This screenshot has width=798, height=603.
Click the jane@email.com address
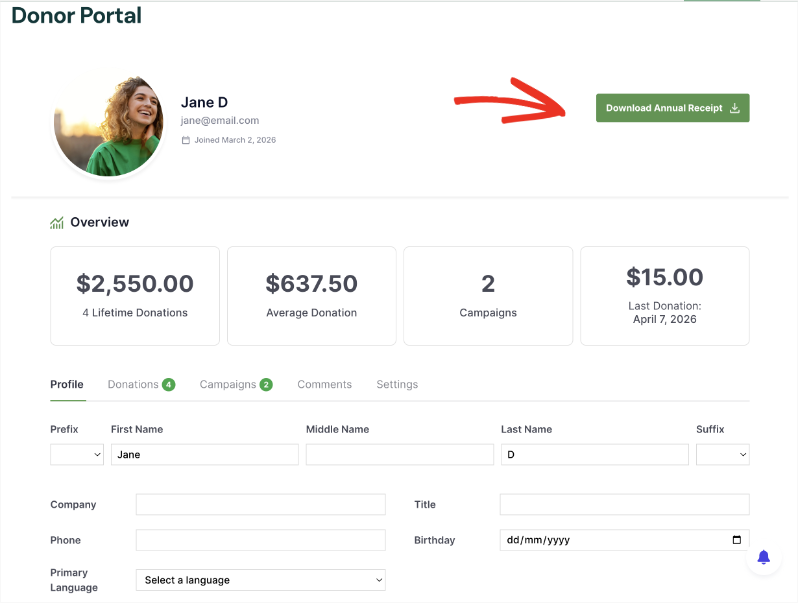coord(220,121)
